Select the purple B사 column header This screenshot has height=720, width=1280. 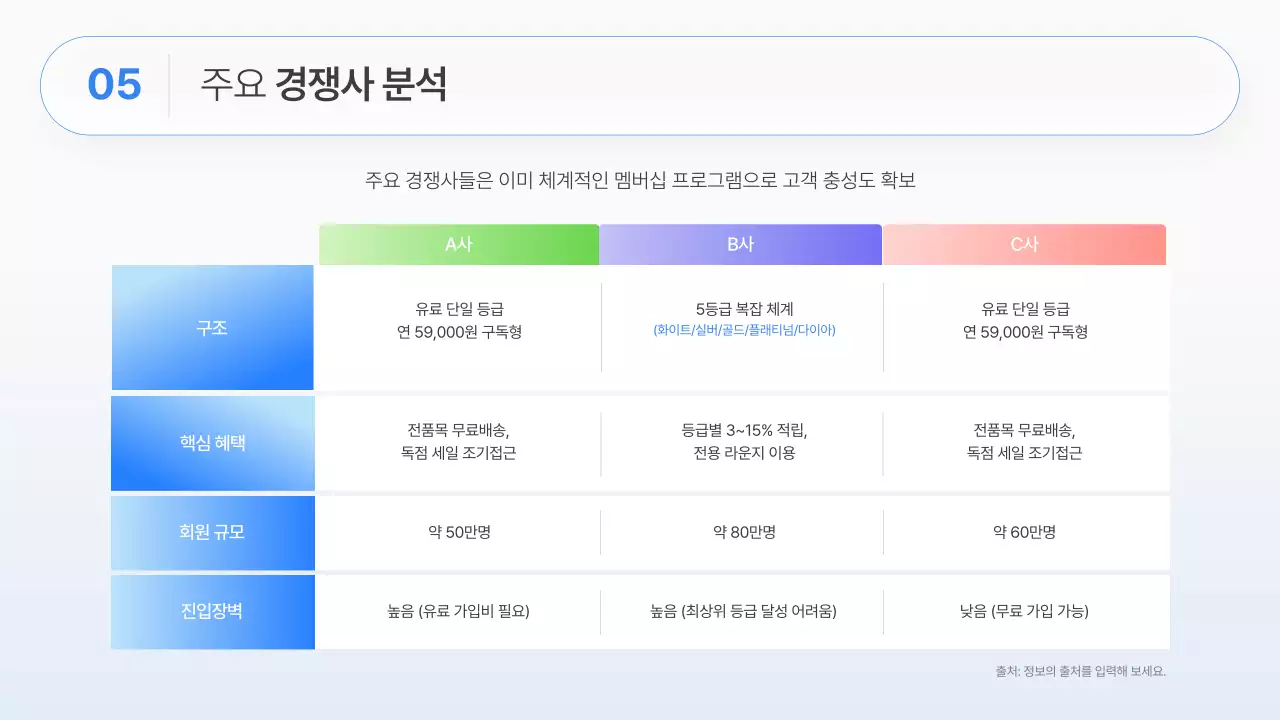tap(741, 245)
